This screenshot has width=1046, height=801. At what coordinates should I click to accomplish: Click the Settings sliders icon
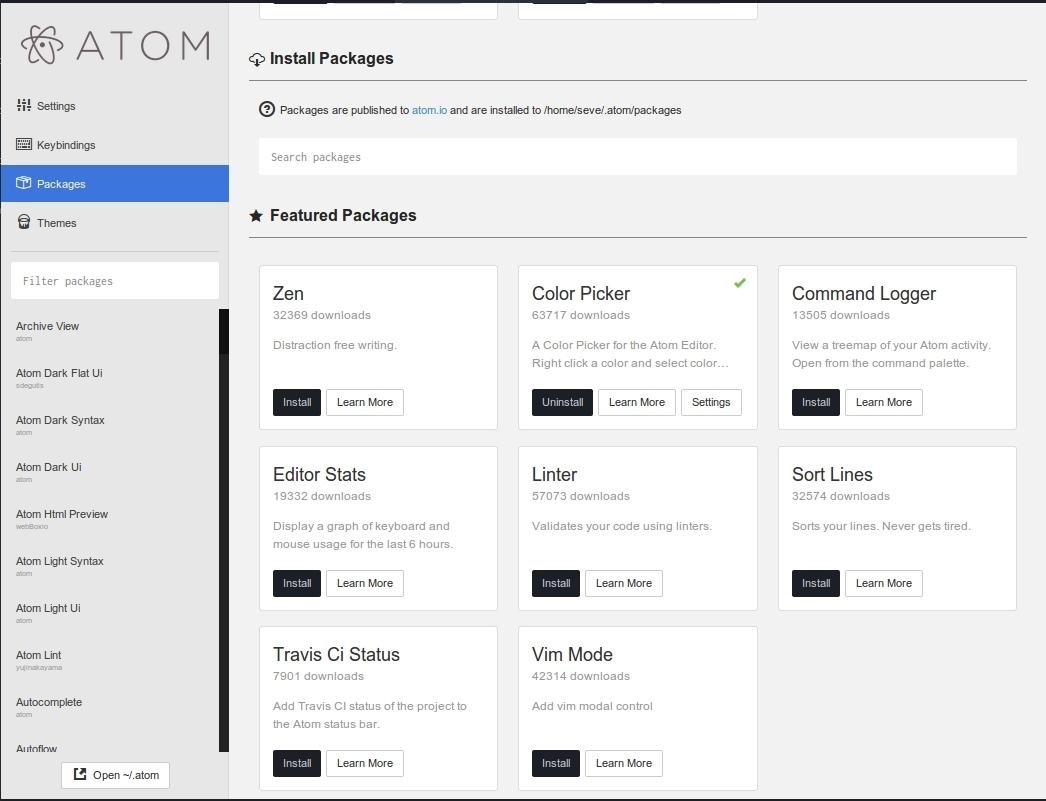[24, 105]
